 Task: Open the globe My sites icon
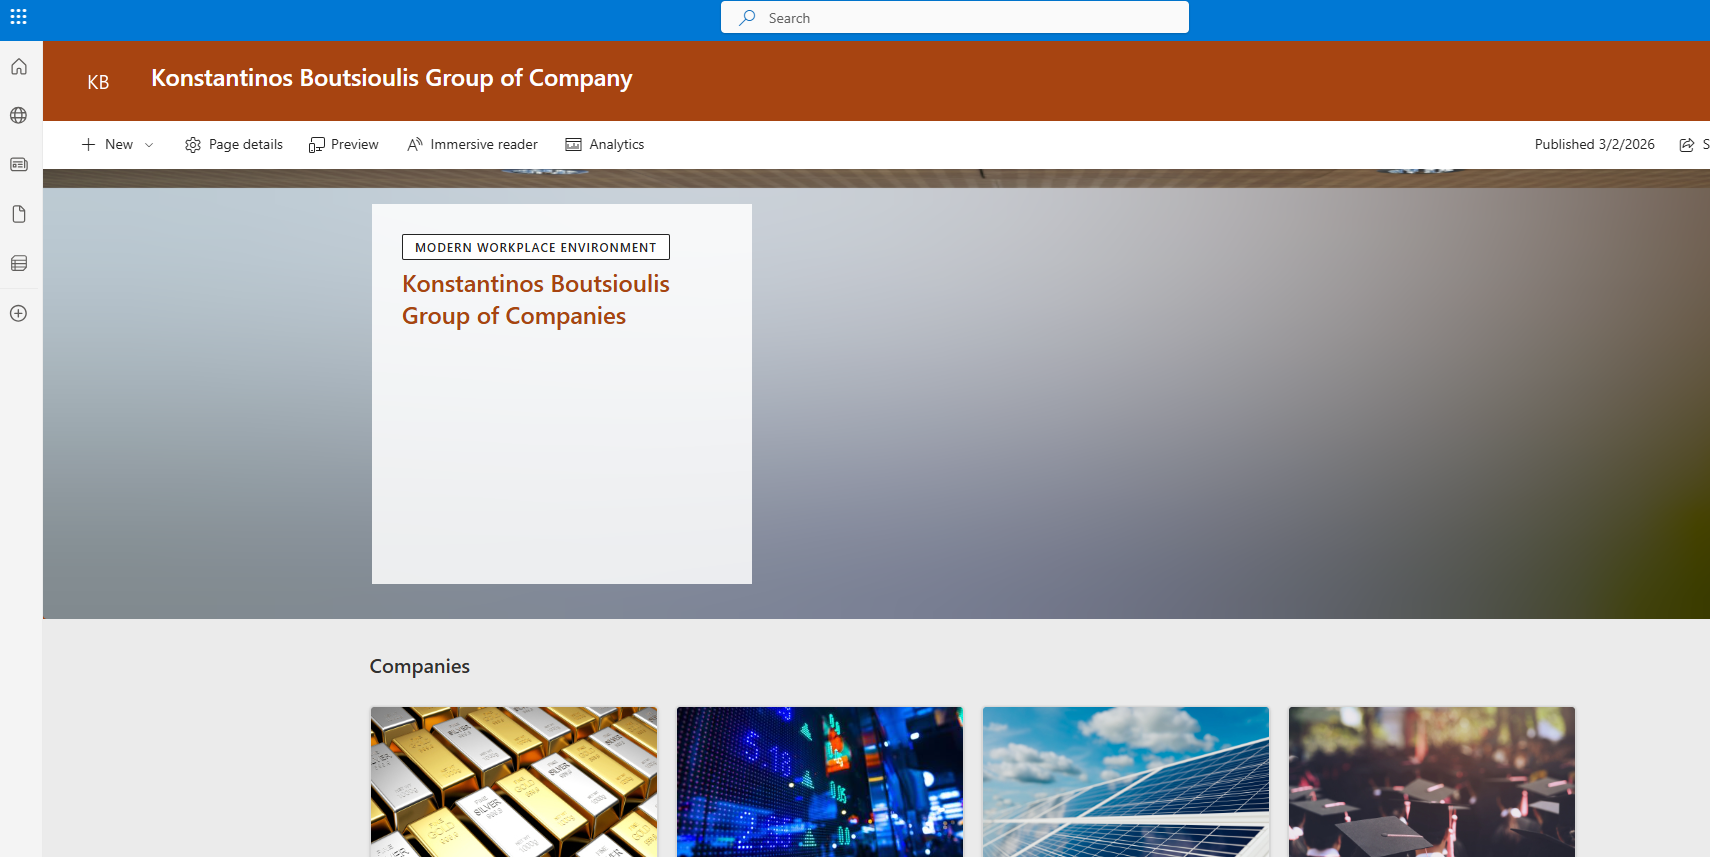pos(19,116)
